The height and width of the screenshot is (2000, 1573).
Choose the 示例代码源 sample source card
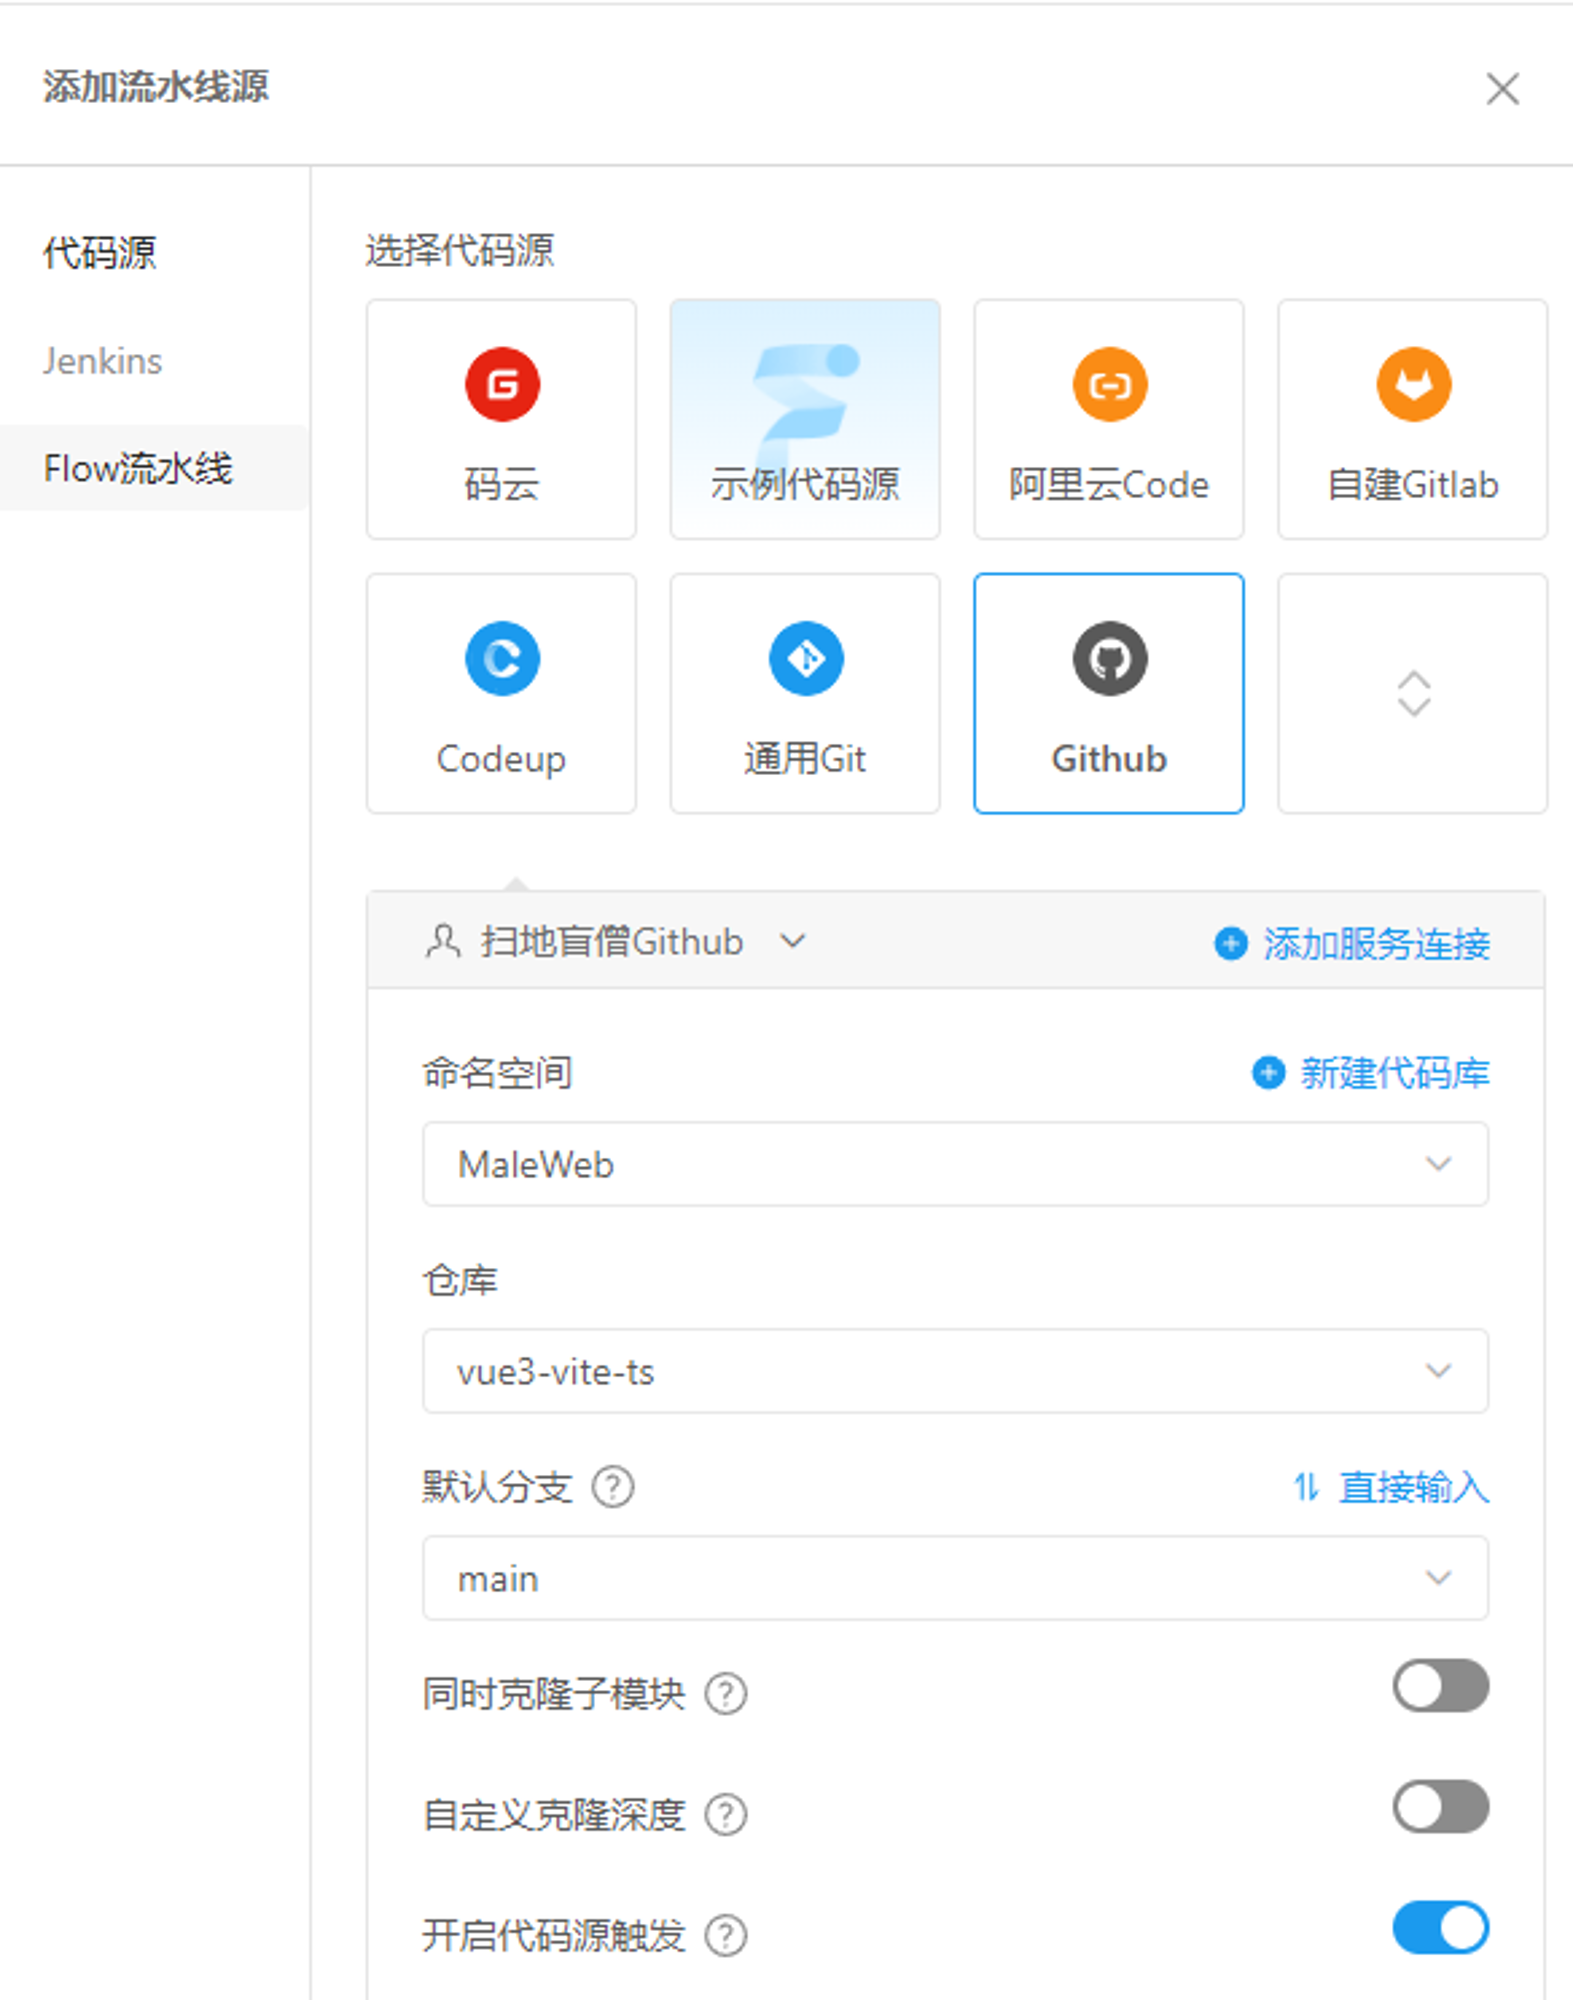tap(805, 419)
